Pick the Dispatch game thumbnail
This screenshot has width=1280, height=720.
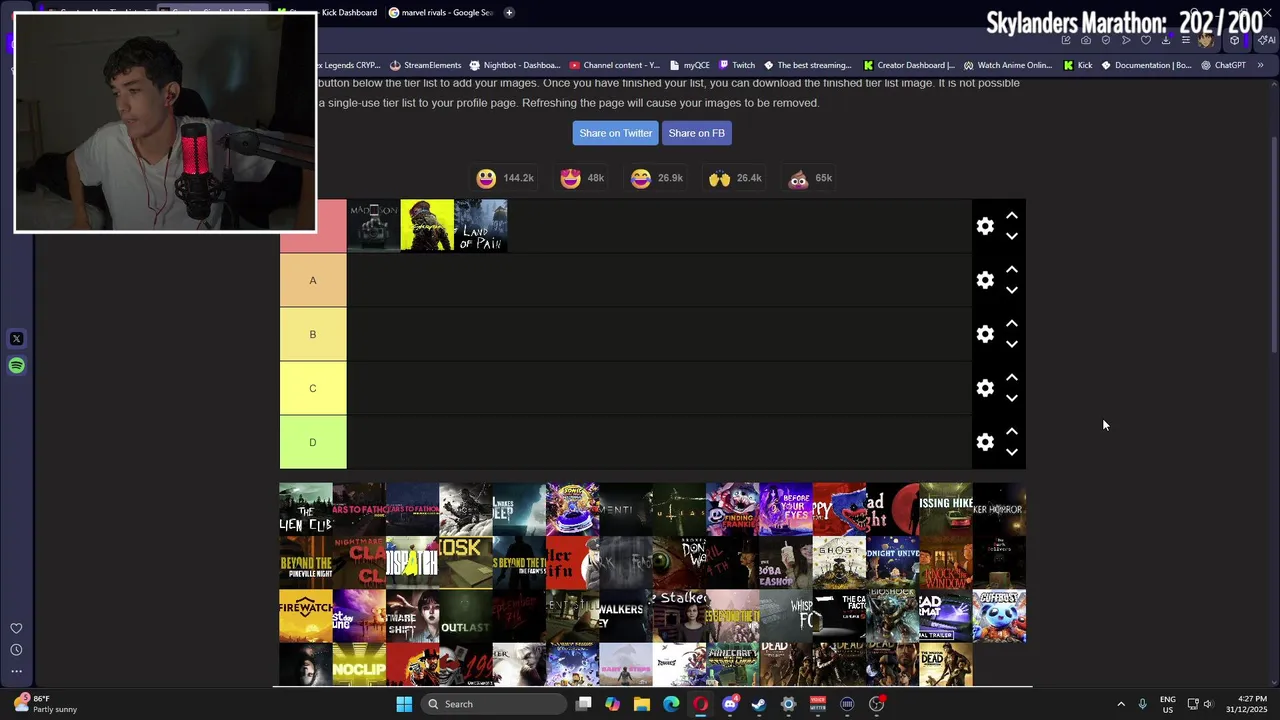(x=413, y=563)
